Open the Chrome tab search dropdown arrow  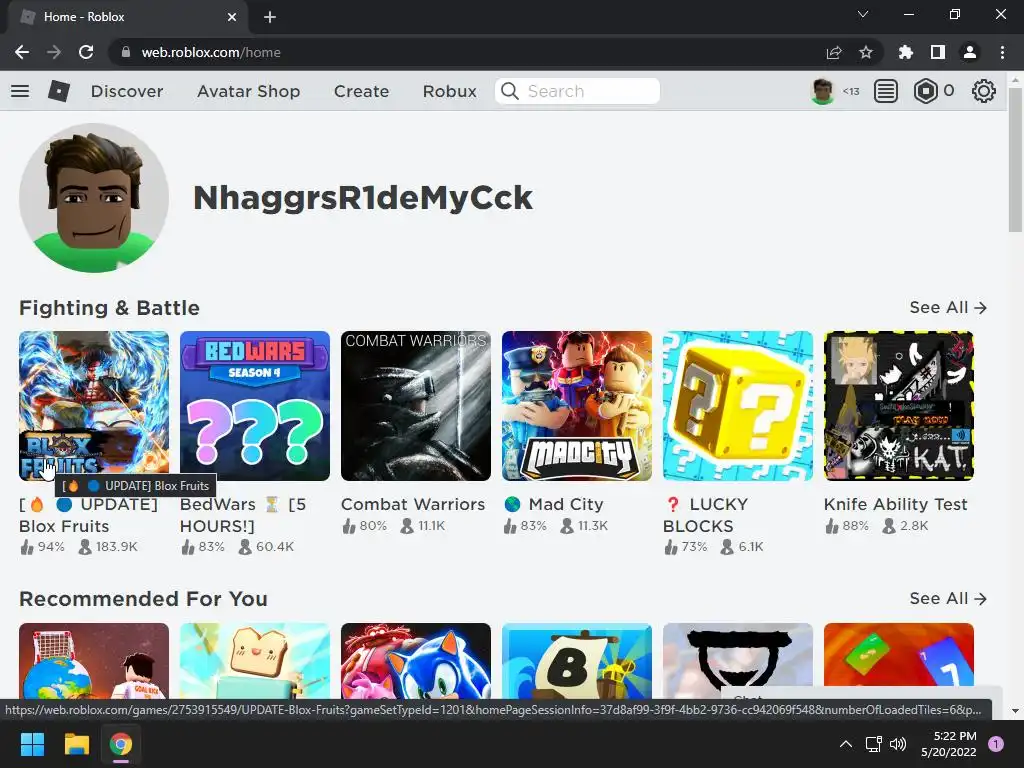[x=863, y=14]
